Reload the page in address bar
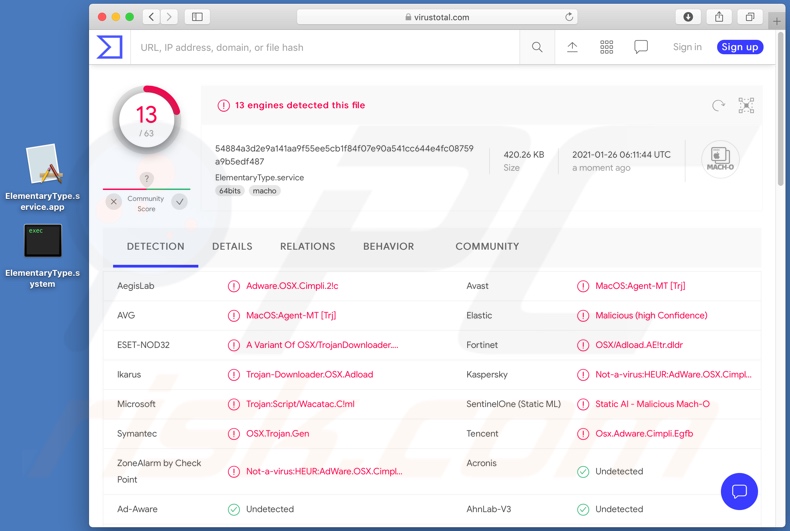Screen dimensions: 790x531 [569, 17]
